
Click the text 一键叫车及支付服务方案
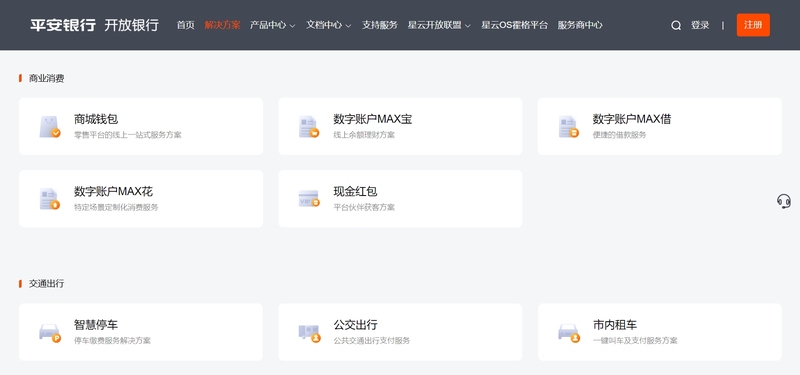(x=635, y=341)
